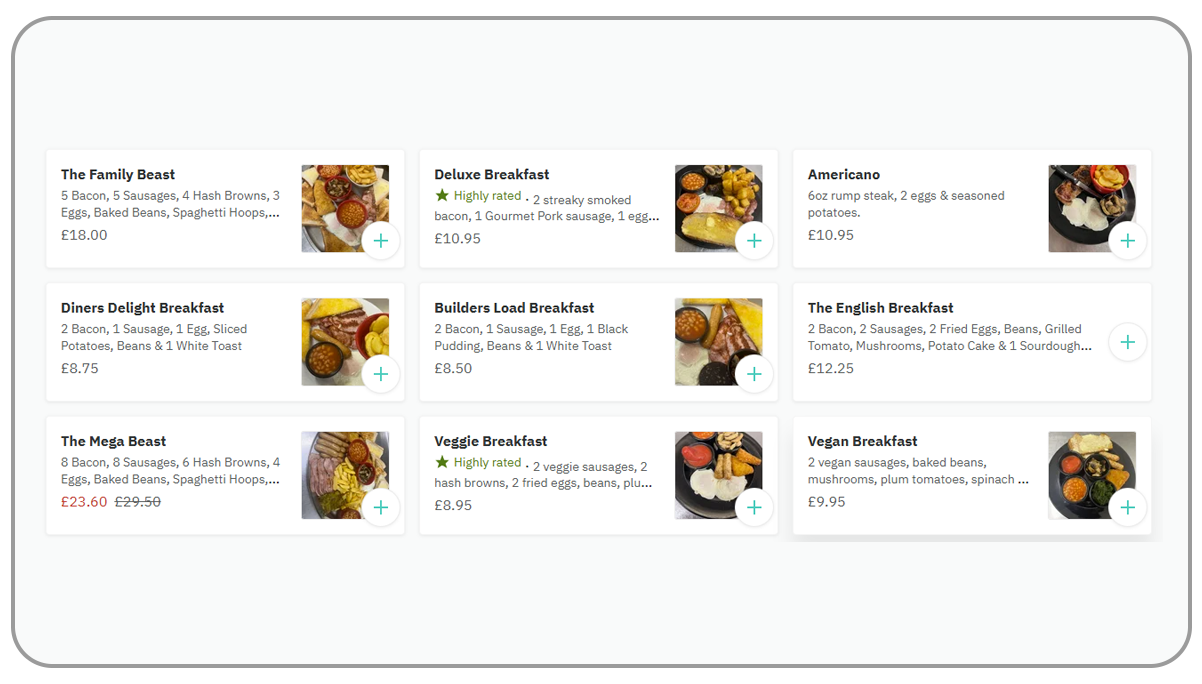Image resolution: width=1202 pixels, height=684 pixels.
Task: Add The Family Beast to basket
Action: pyautogui.click(x=380, y=241)
